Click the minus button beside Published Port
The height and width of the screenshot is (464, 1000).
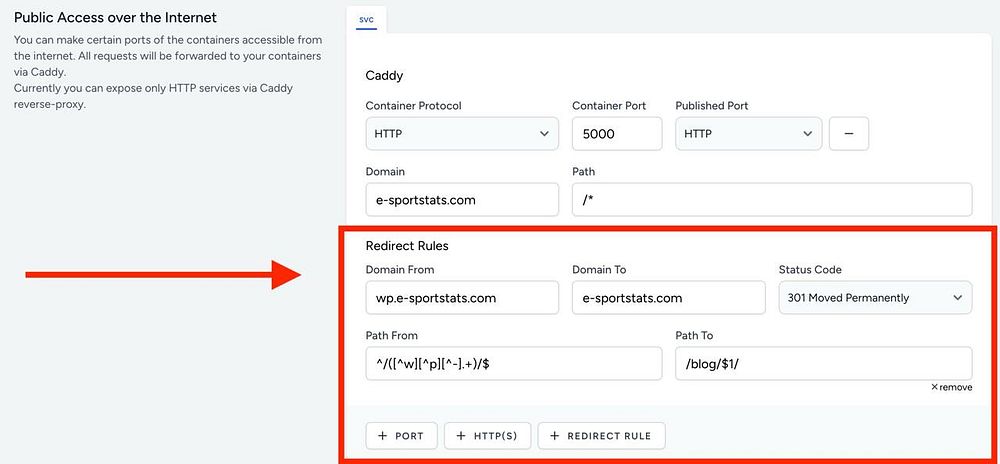tap(849, 133)
